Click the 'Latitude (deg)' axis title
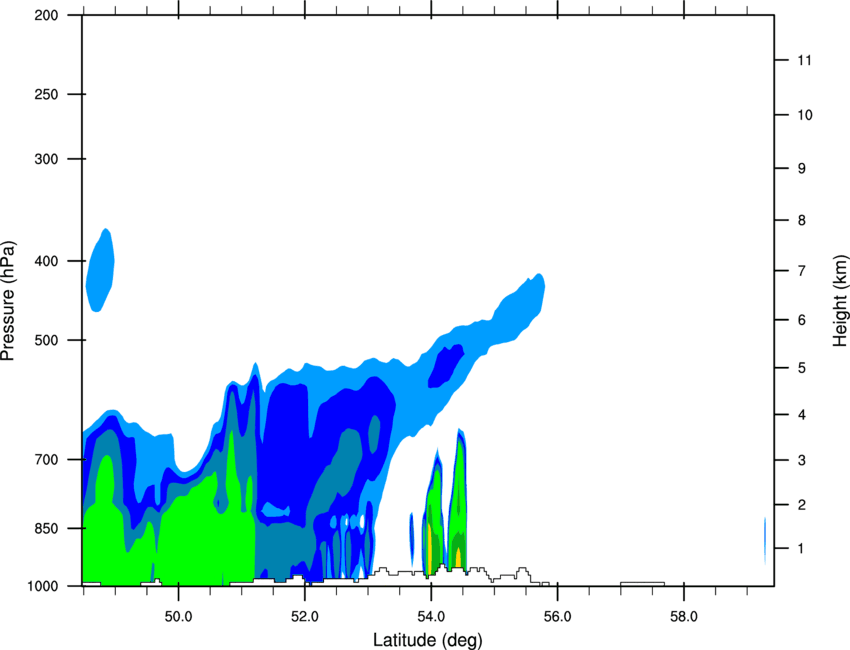Viewport: 850px width, 650px height. tap(428, 640)
